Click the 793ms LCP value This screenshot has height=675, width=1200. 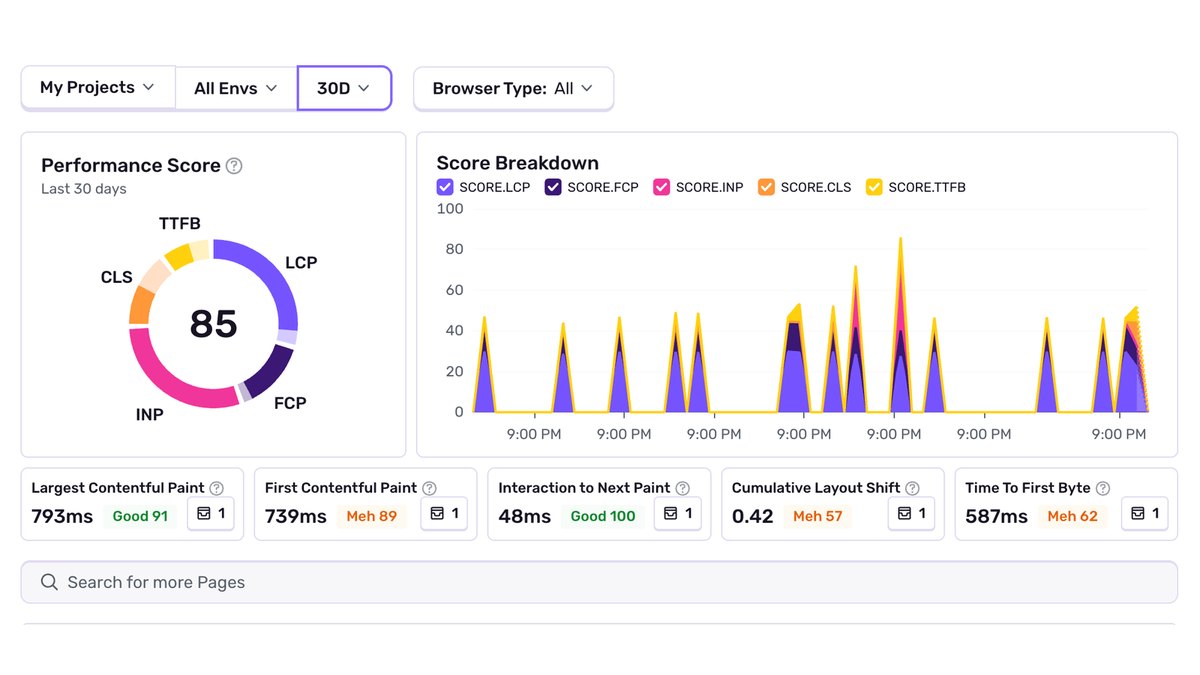(x=62, y=517)
